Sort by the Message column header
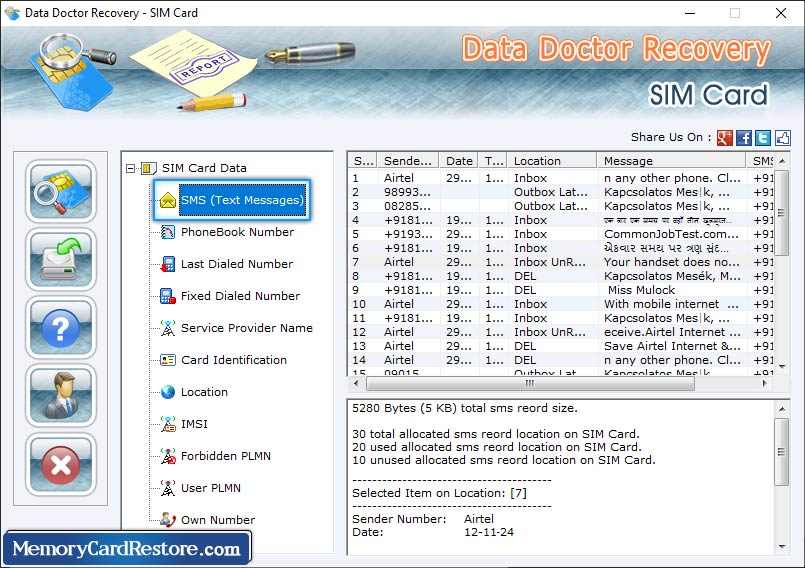The image size is (805, 568). click(x=671, y=161)
